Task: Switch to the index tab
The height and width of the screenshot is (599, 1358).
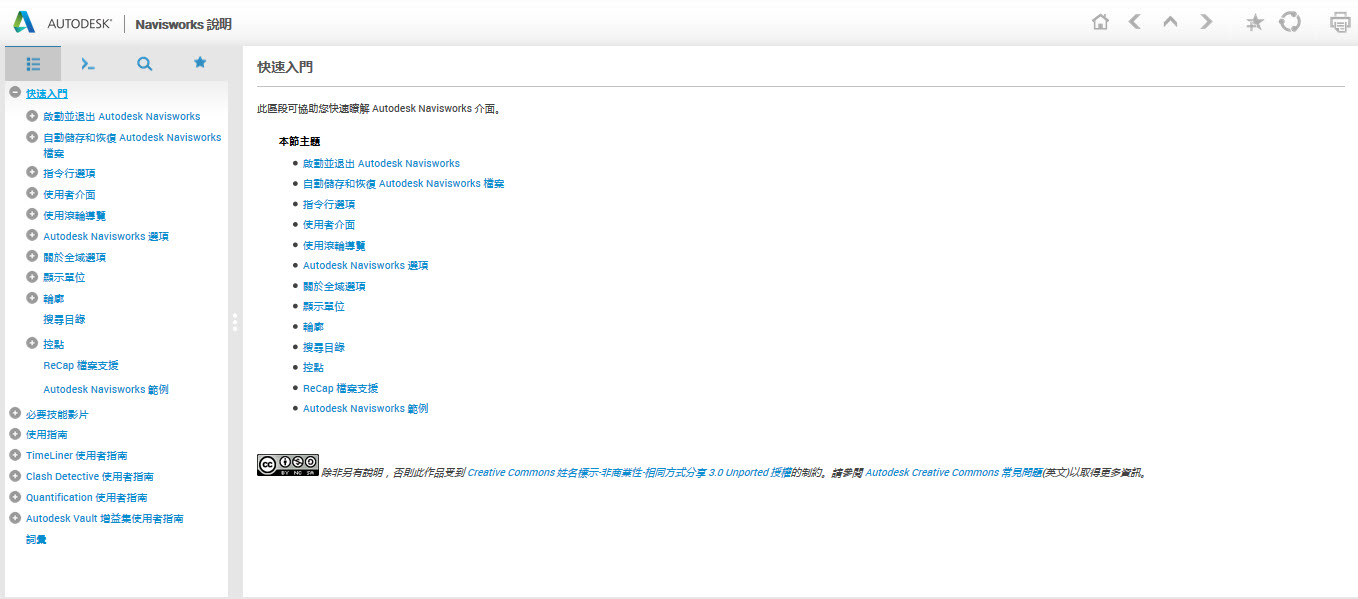Action: 88,63
